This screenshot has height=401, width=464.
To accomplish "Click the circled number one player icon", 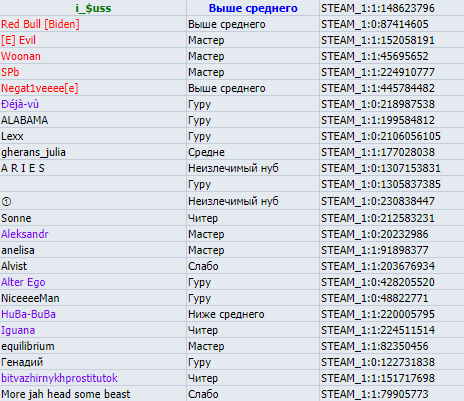I will pos(6,202).
